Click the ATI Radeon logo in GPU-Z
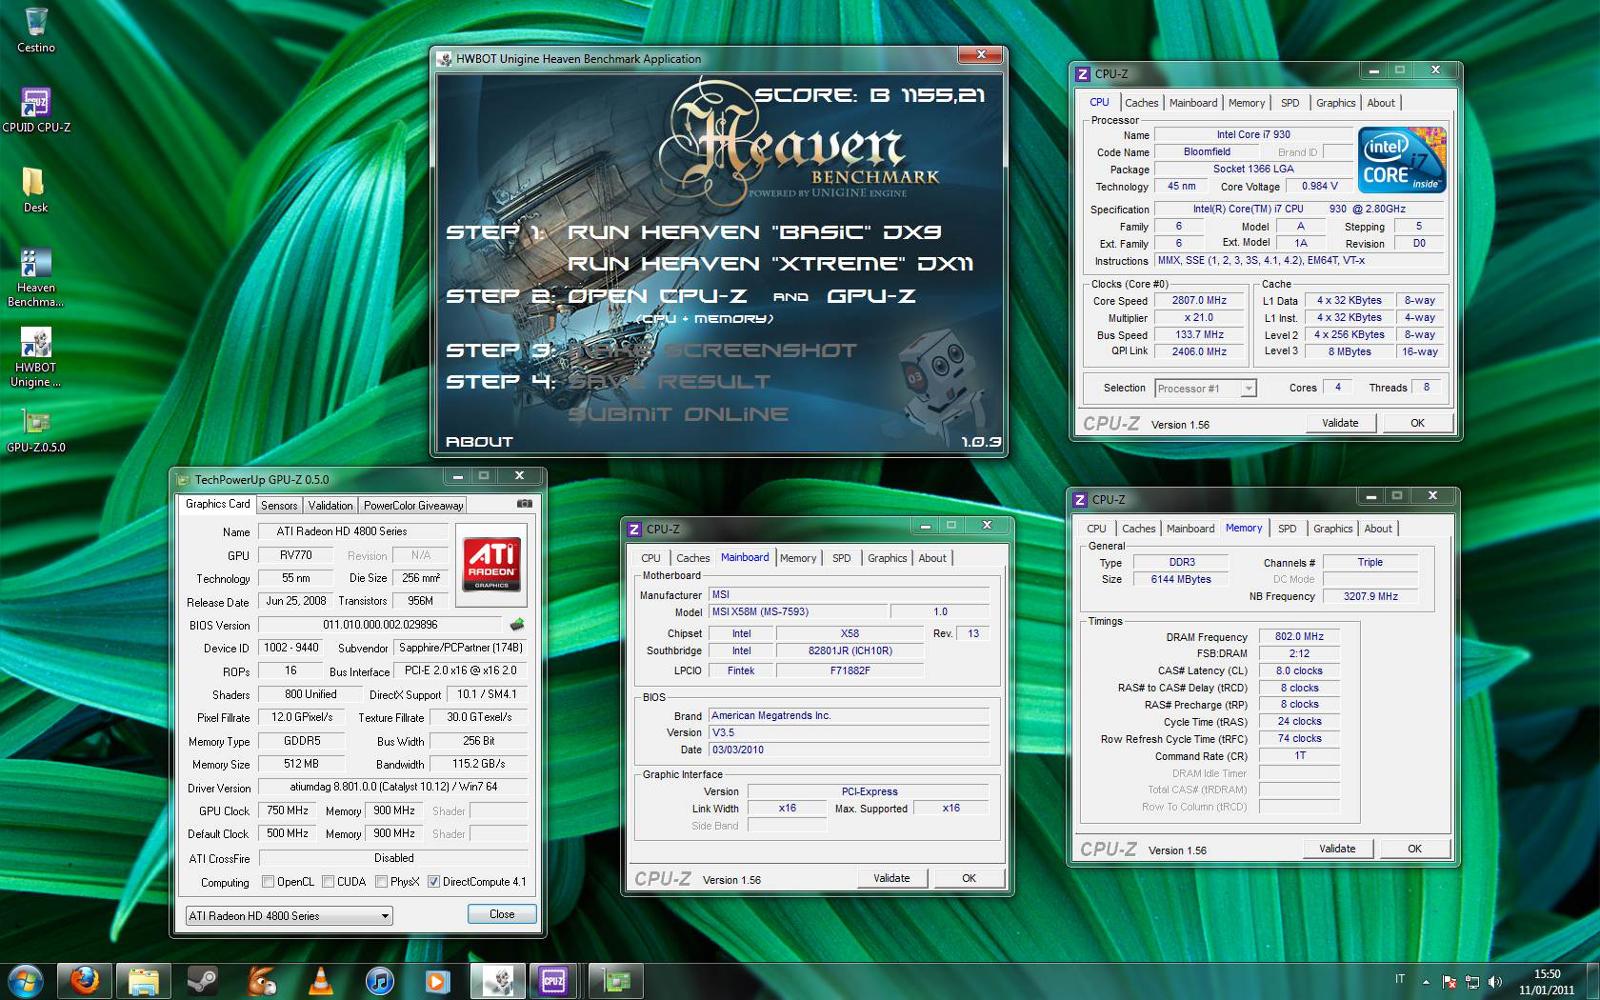Viewport: 1600px width, 1000px height. pyautogui.click(x=492, y=563)
